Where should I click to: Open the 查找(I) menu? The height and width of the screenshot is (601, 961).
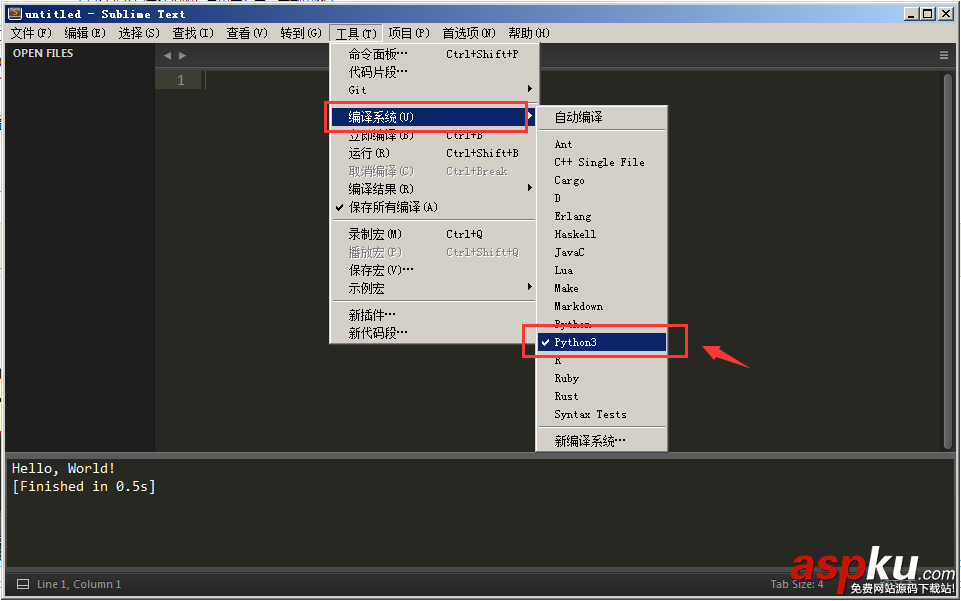[x=193, y=33]
